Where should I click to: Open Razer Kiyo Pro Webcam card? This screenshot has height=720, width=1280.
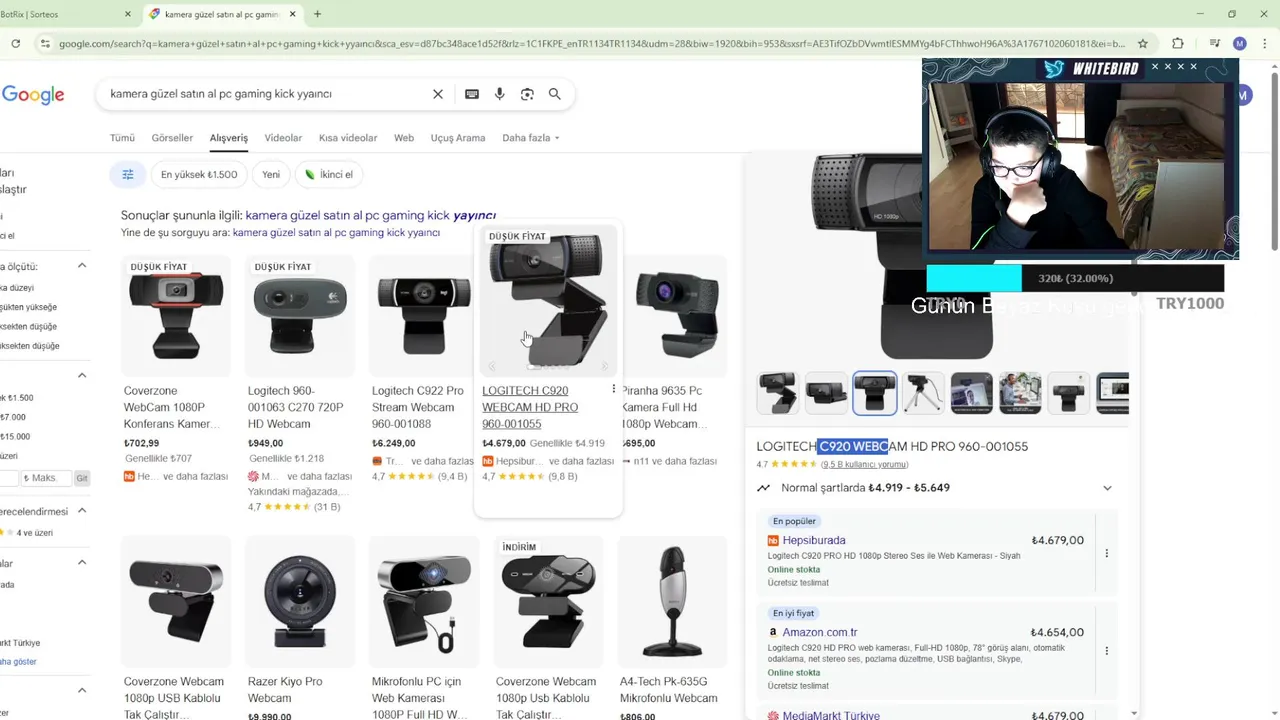[x=300, y=628]
